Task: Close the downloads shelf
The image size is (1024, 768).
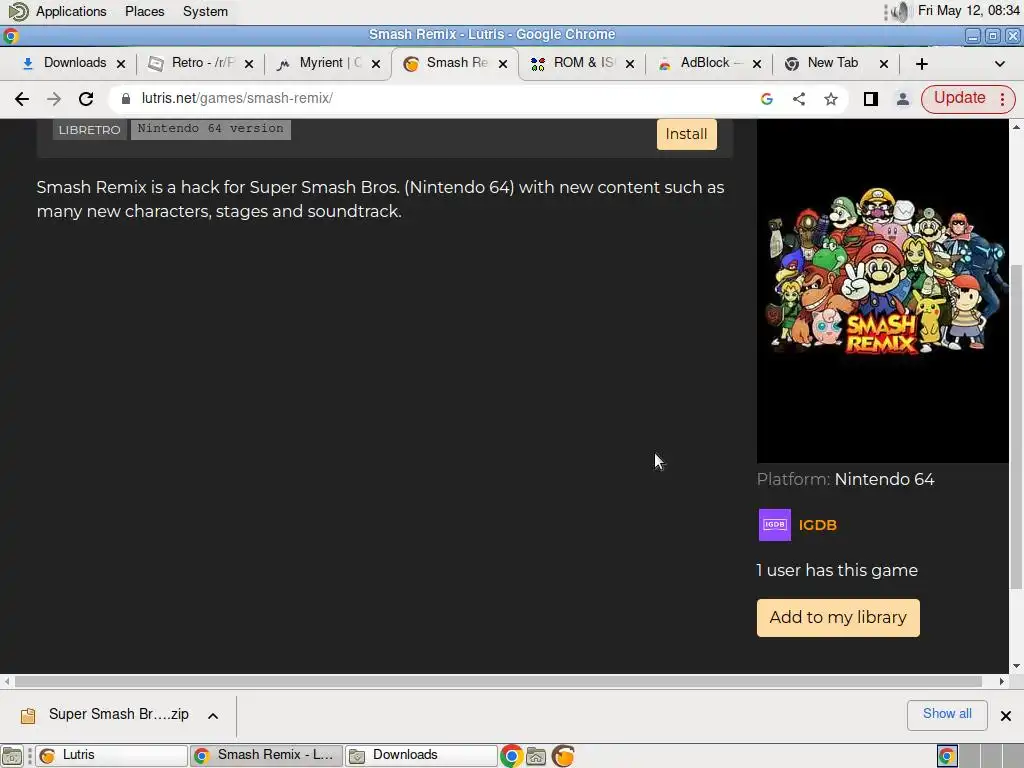Action: [1006, 716]
